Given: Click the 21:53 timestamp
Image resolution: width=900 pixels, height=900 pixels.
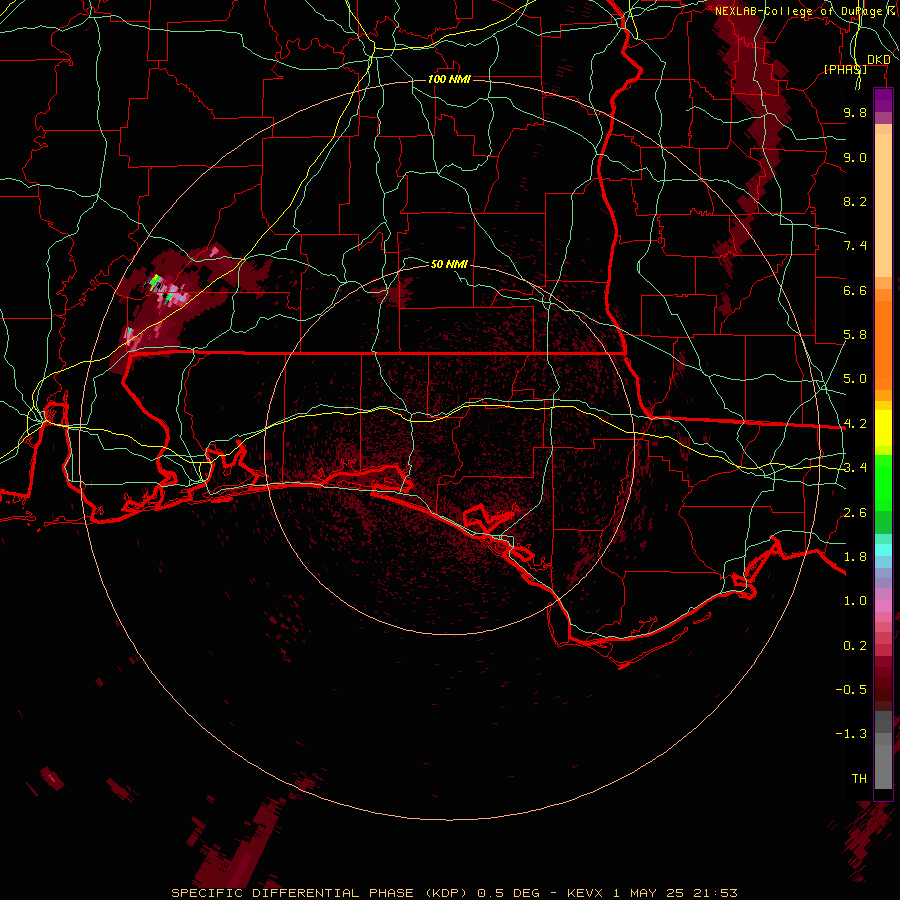Looking at the screenshot, I should pyautogui.click(x=715, y=893).
